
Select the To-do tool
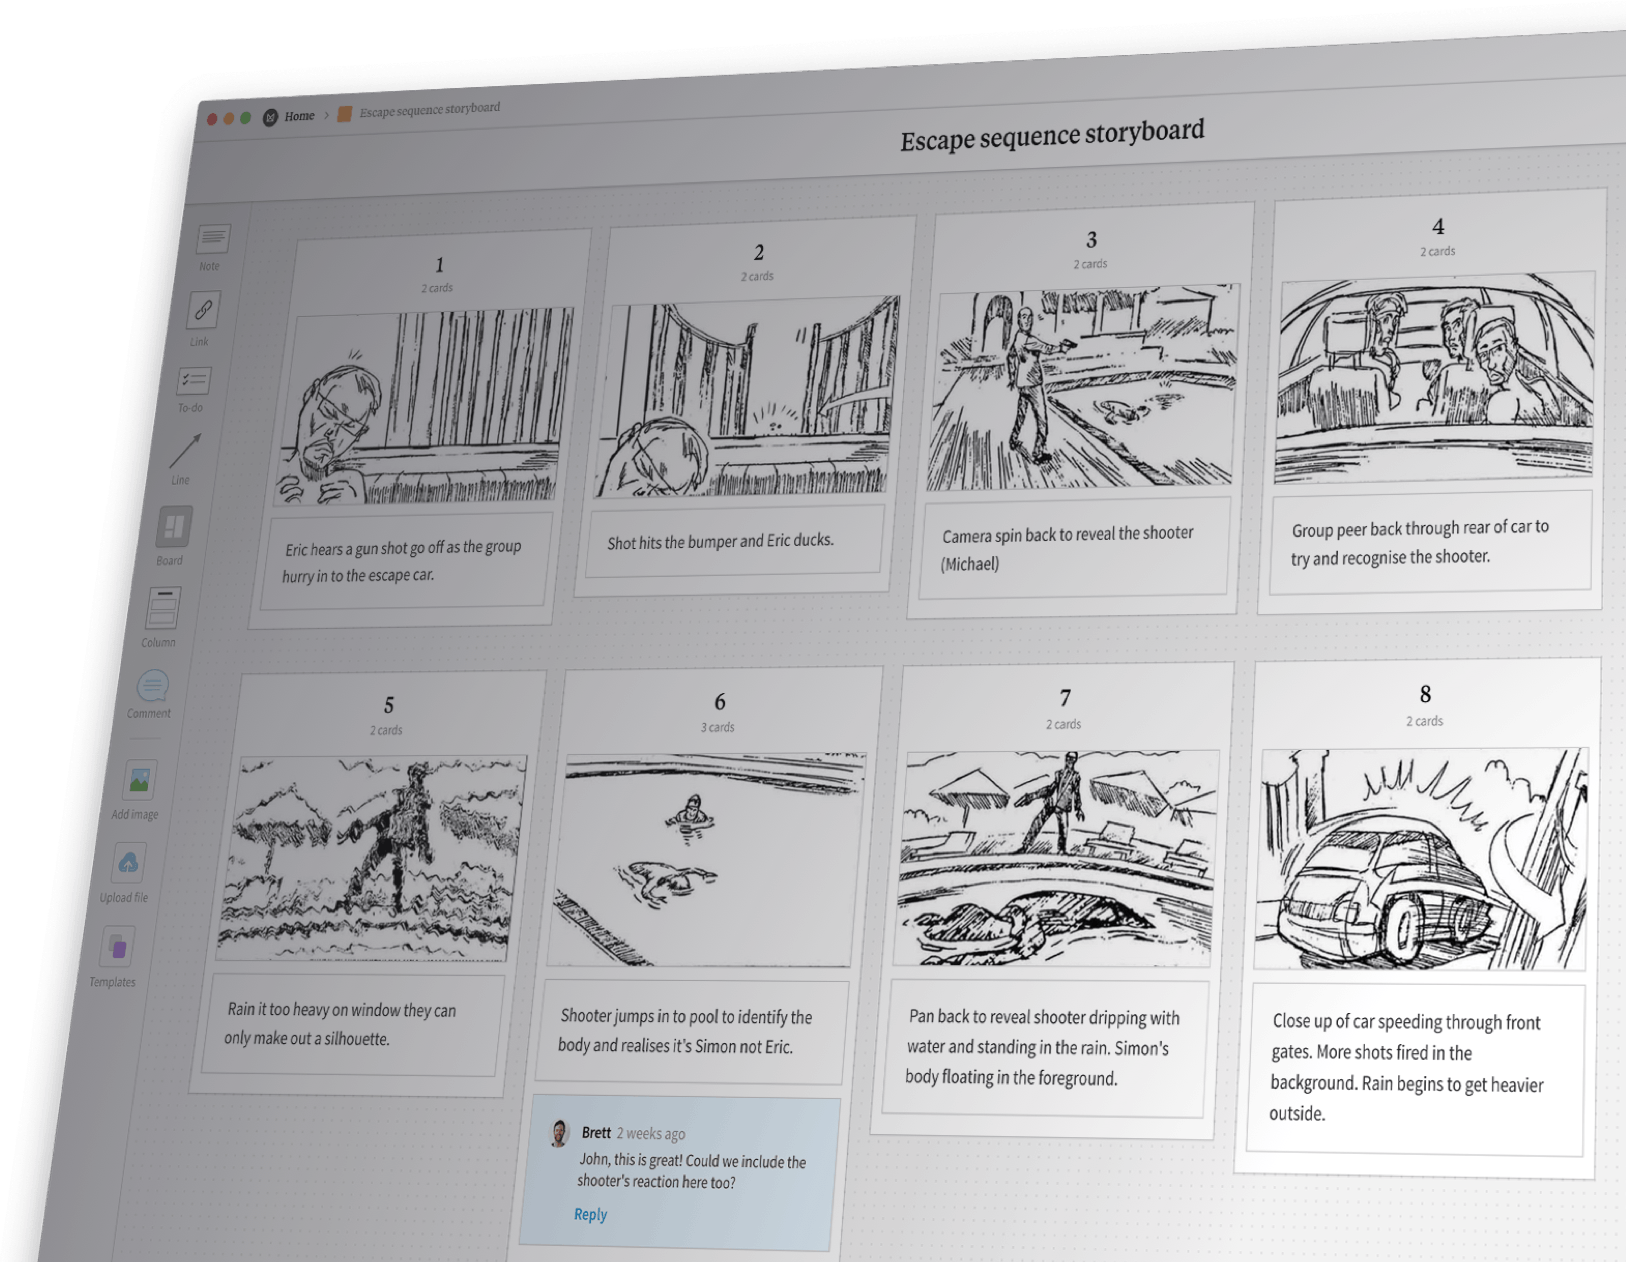(x=193, y=382)
